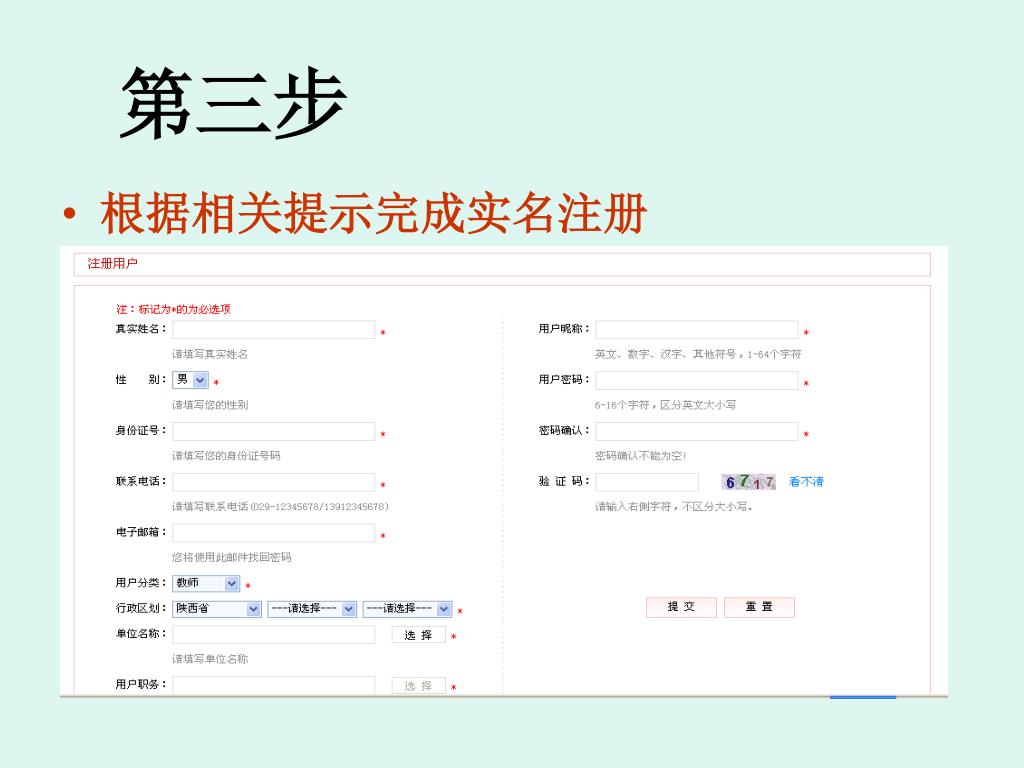Open the second 行政区划 请选择 dropdown
Viewport: 1024px width, 768px height.
[312, 609]
